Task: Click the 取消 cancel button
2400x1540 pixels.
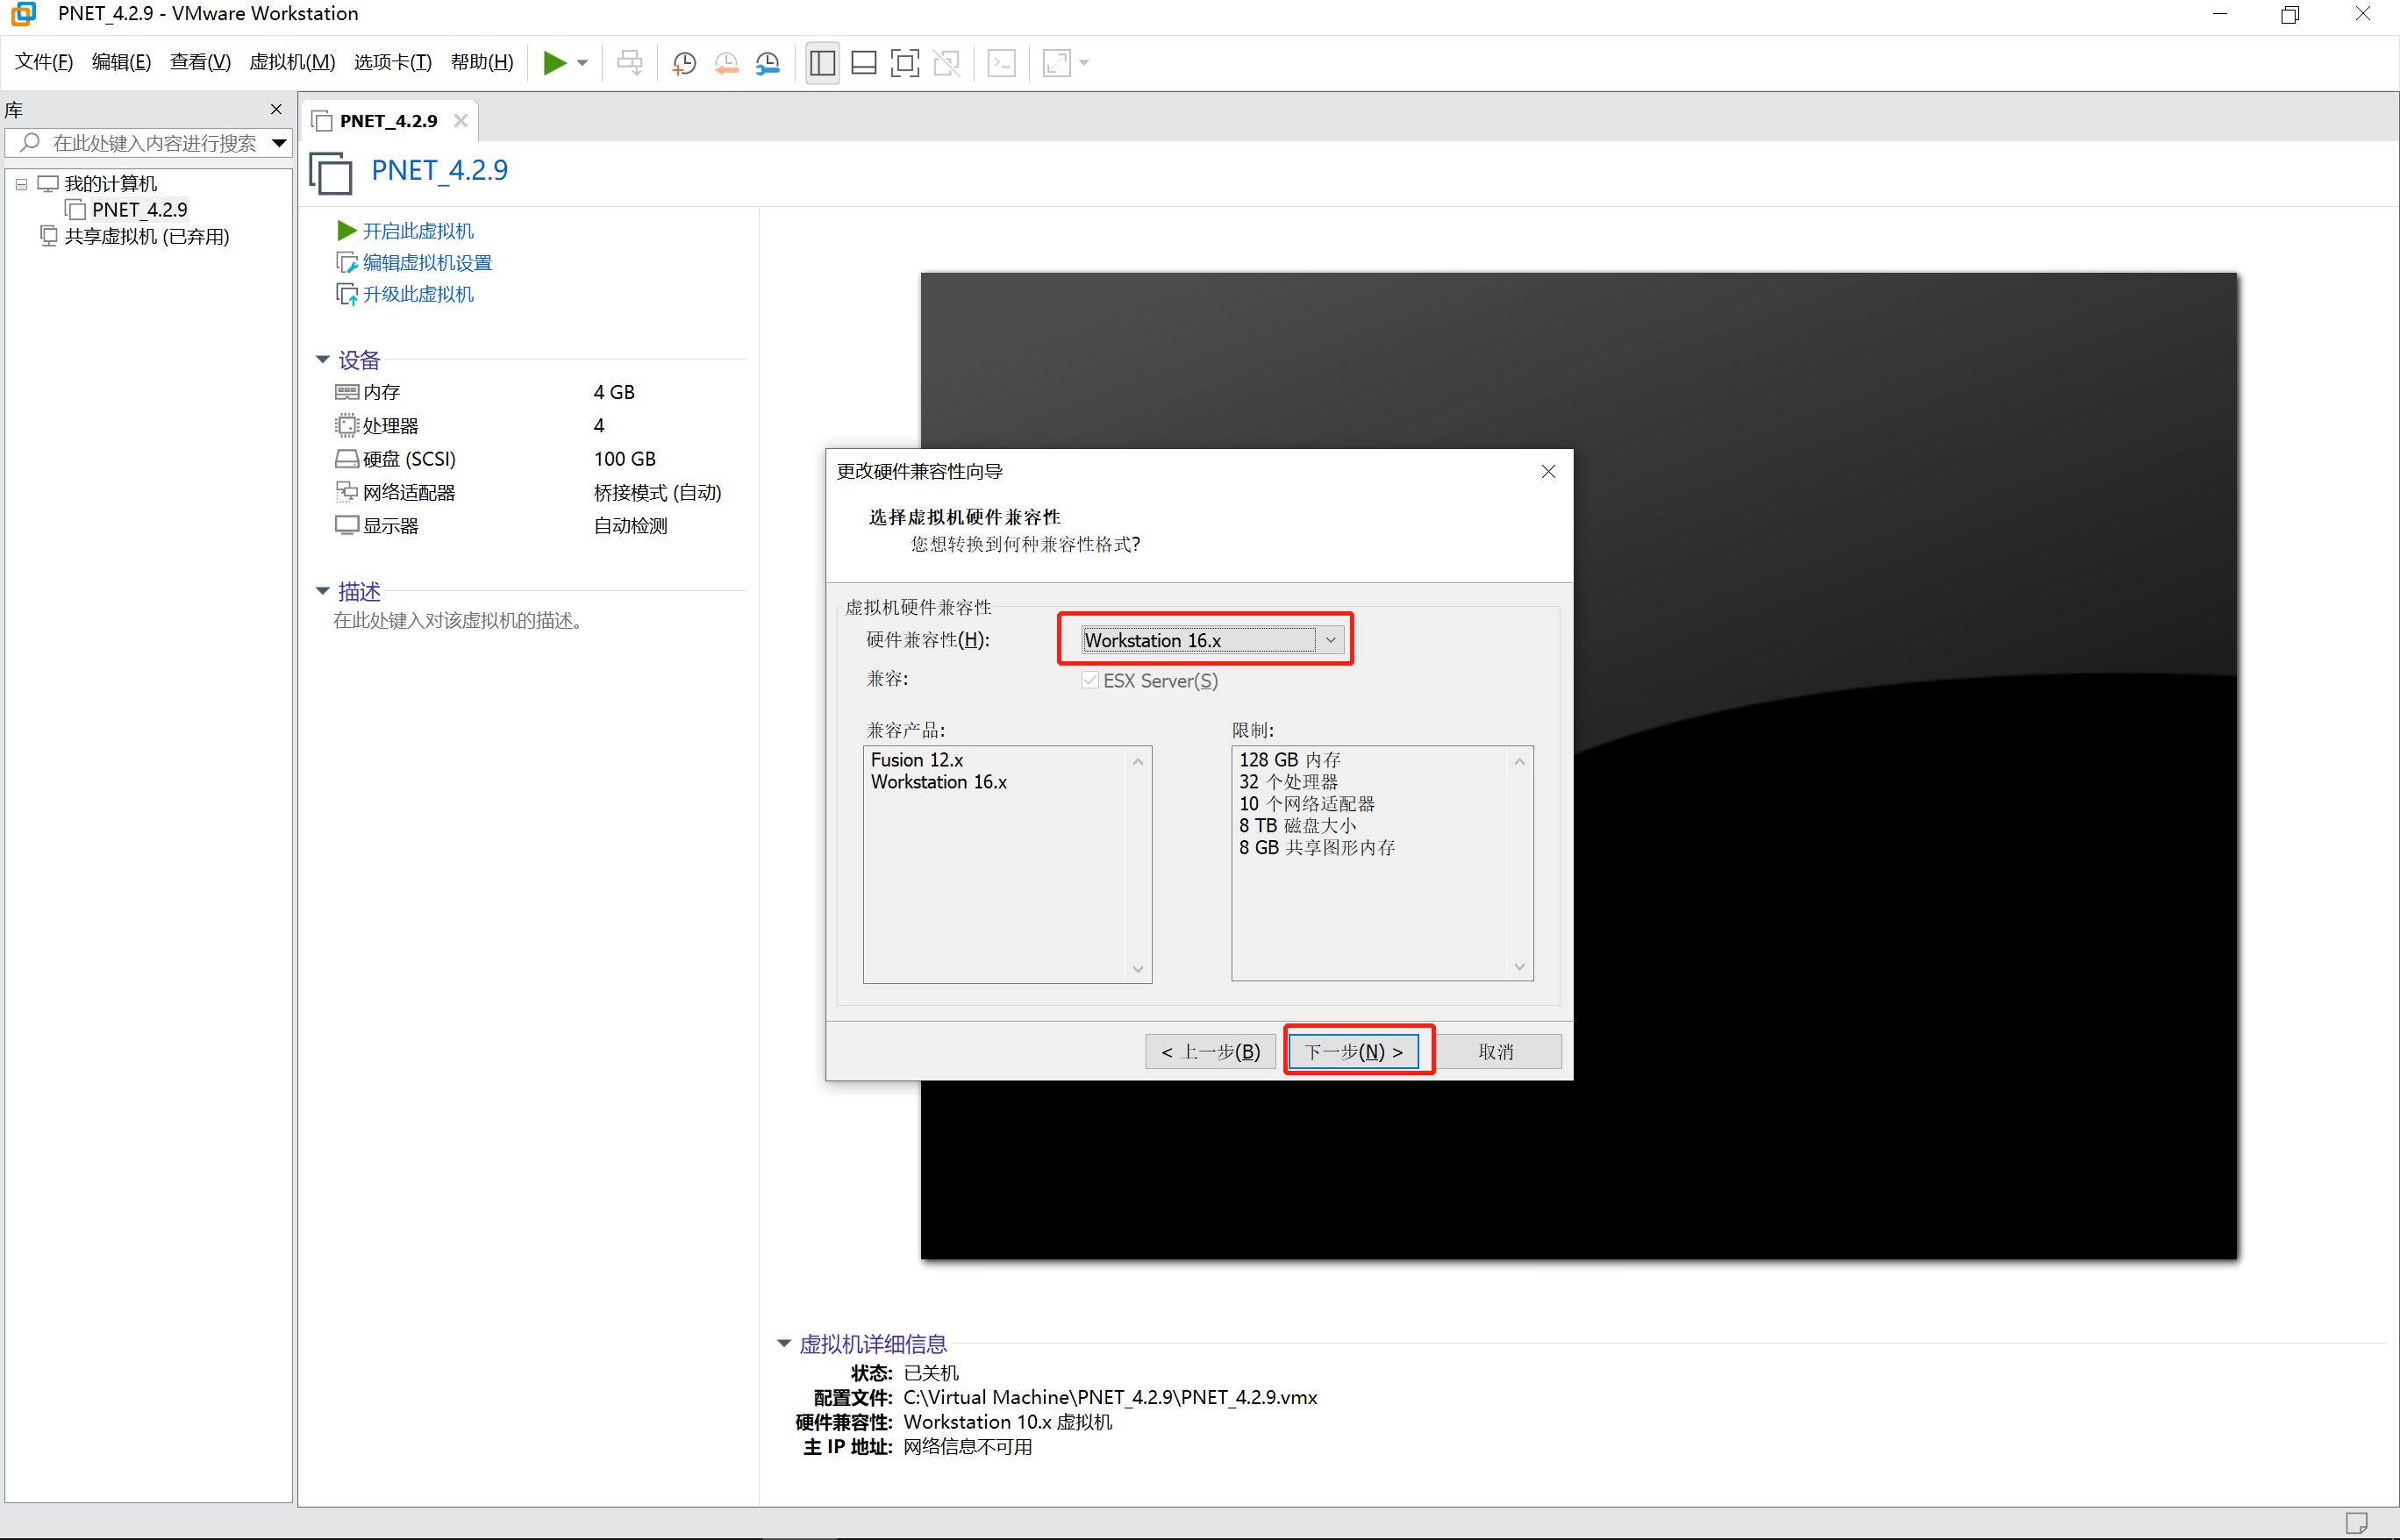Action: point(1496,1051)
